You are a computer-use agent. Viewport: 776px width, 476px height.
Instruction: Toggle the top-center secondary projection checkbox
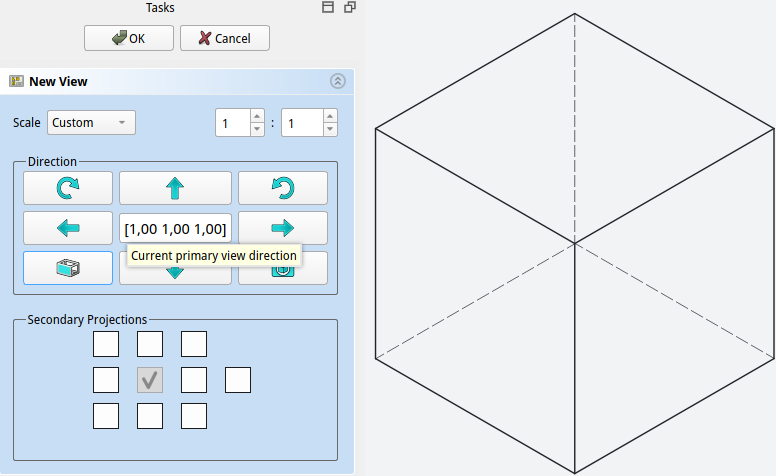[150, 345]
